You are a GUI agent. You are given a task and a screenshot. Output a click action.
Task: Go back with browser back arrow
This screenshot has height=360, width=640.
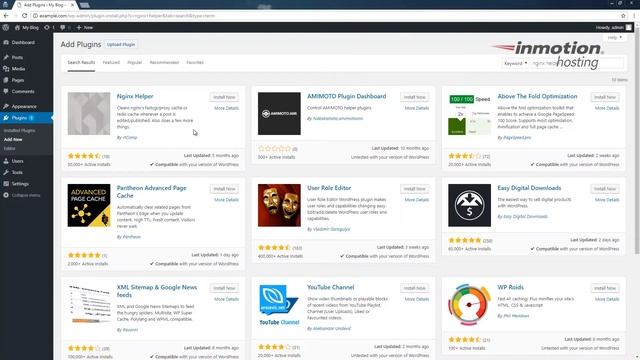coord(6,16)
